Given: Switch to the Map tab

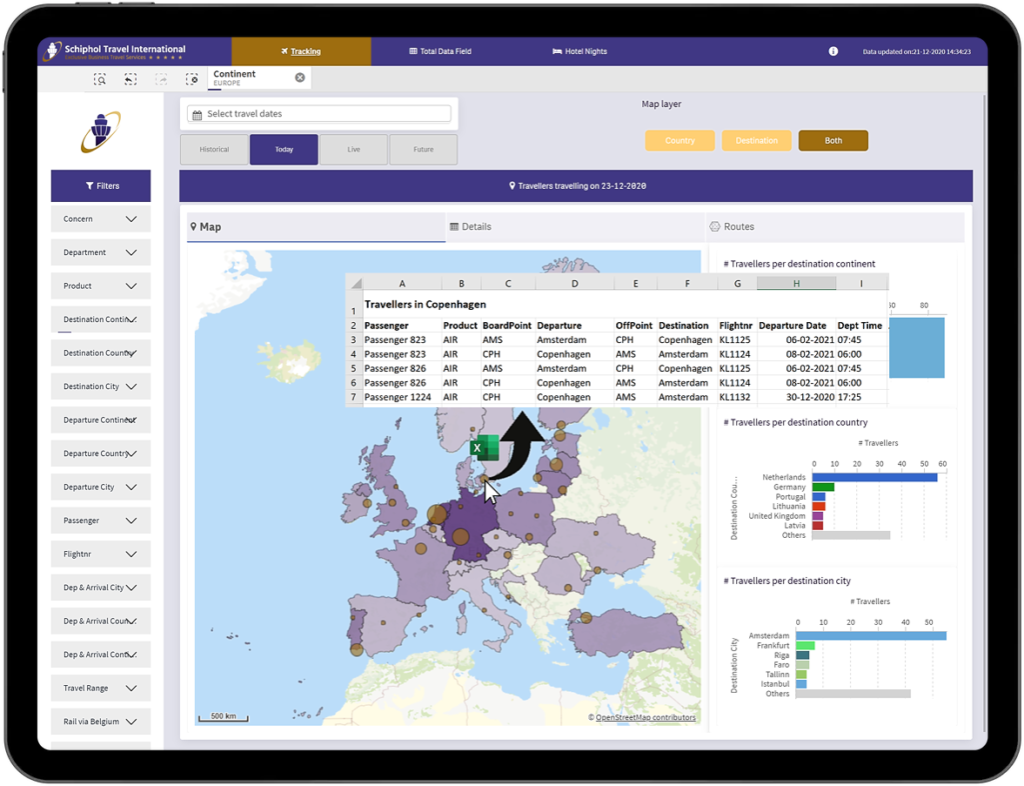Looking at the screenshot, I should [x=316, y=227].
